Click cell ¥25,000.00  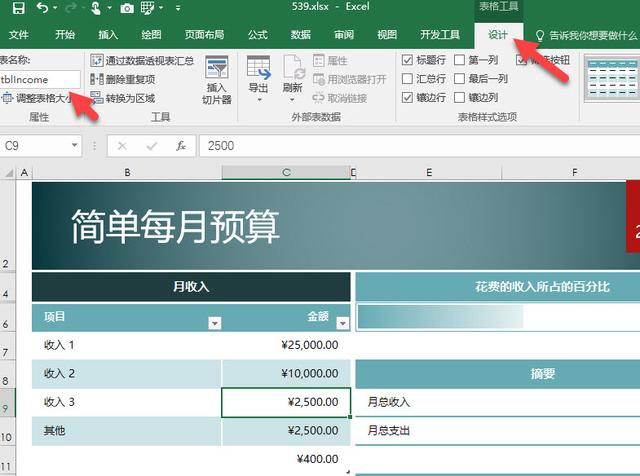pos(286,345)
